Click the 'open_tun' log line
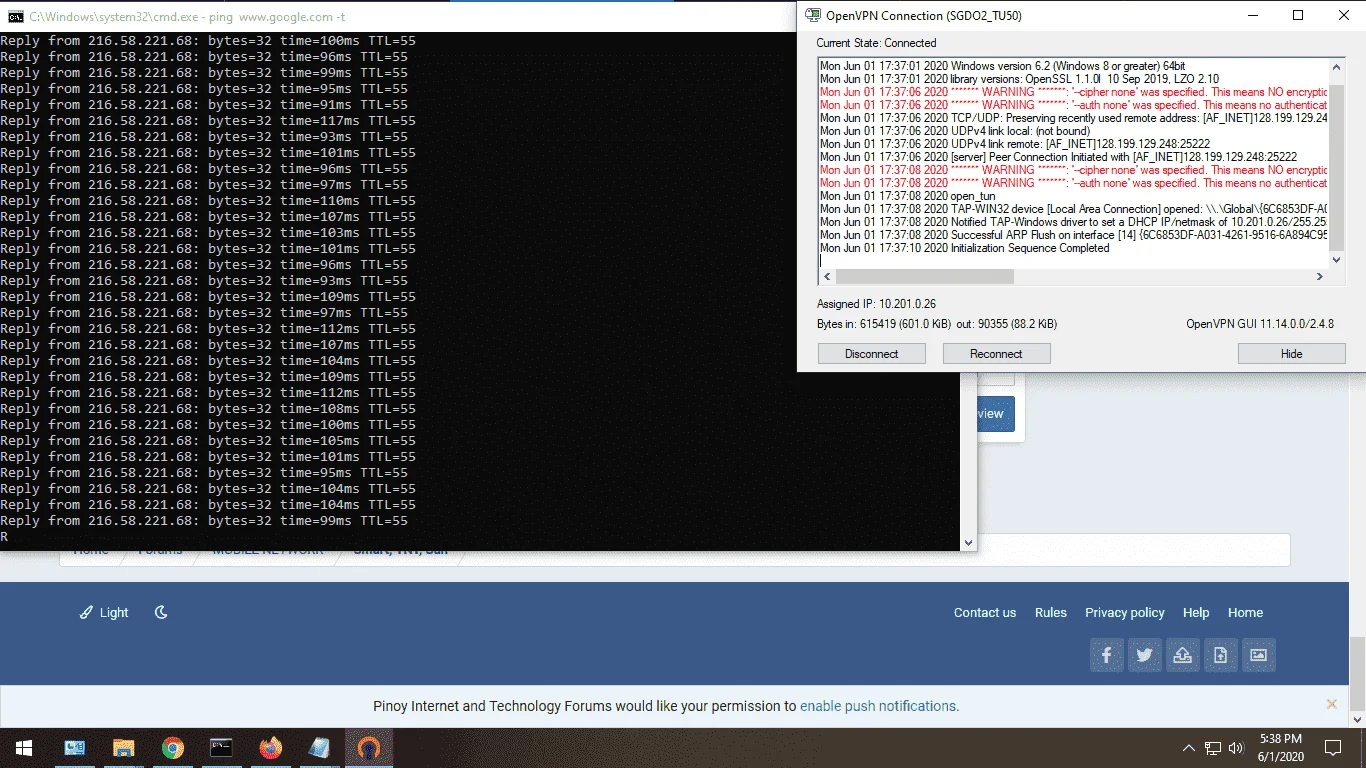1366x768 pixels. (x=907, y=196)
